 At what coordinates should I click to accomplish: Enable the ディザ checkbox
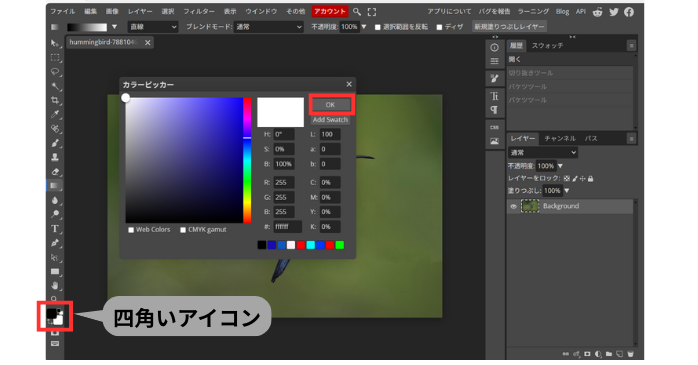[439, 27]
